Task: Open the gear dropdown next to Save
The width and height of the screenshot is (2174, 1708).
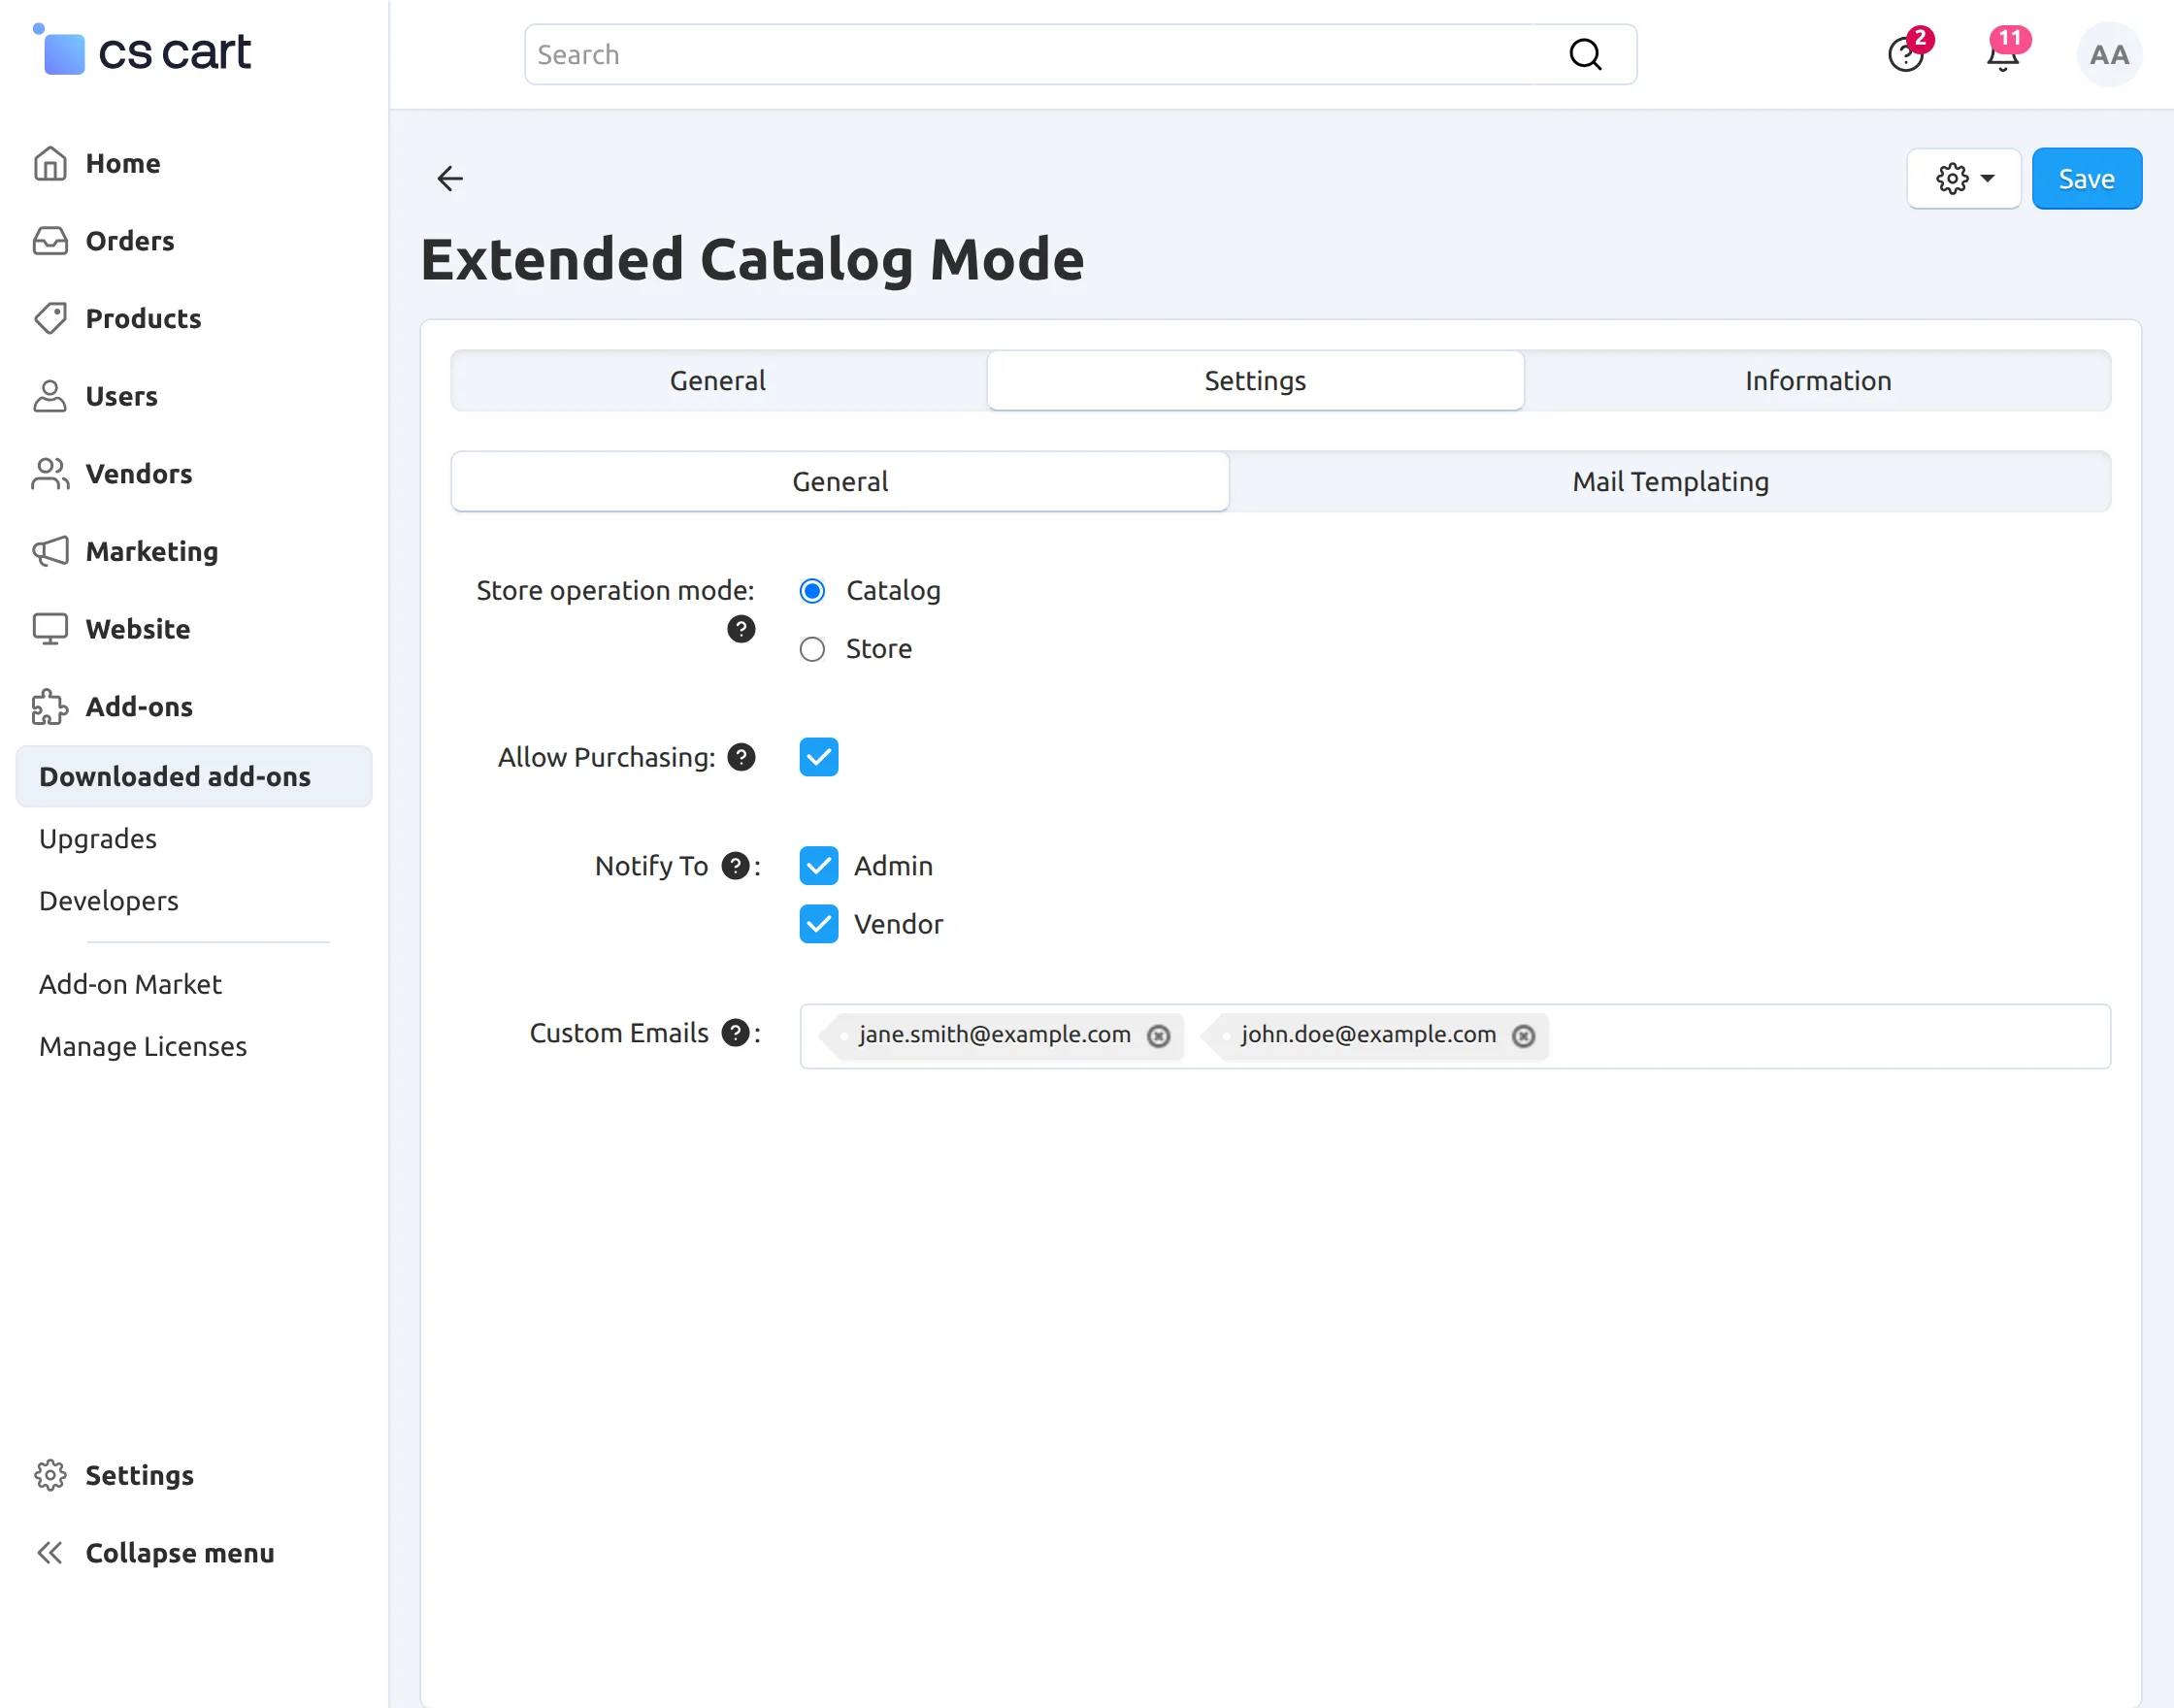Action: (1963, 178)
